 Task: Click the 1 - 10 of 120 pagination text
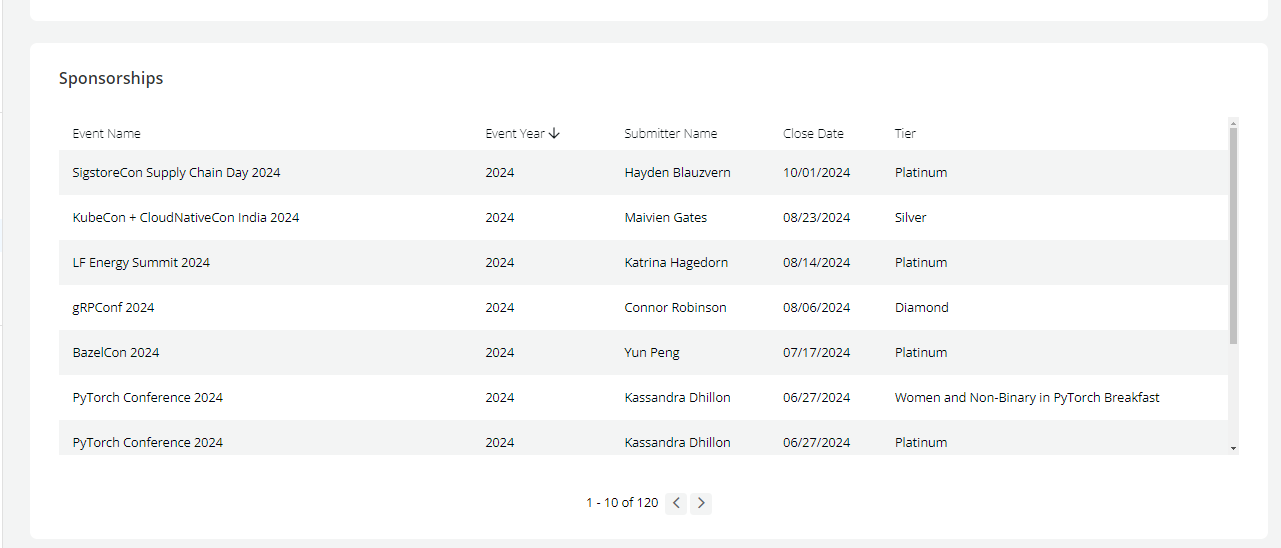[621, 503]
